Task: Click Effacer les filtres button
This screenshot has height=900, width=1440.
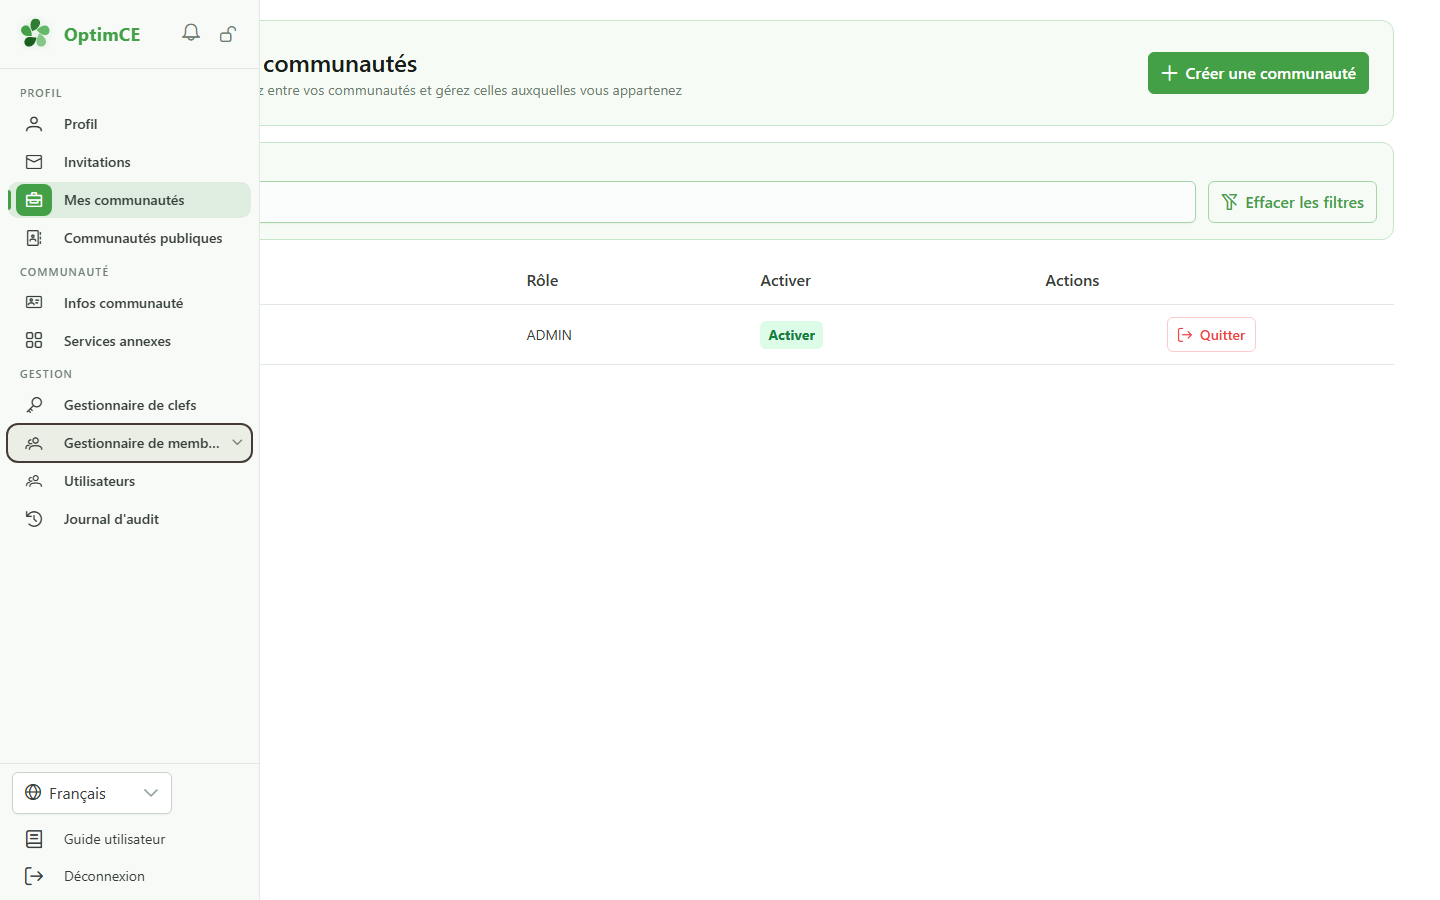Action: (1292, 202)
